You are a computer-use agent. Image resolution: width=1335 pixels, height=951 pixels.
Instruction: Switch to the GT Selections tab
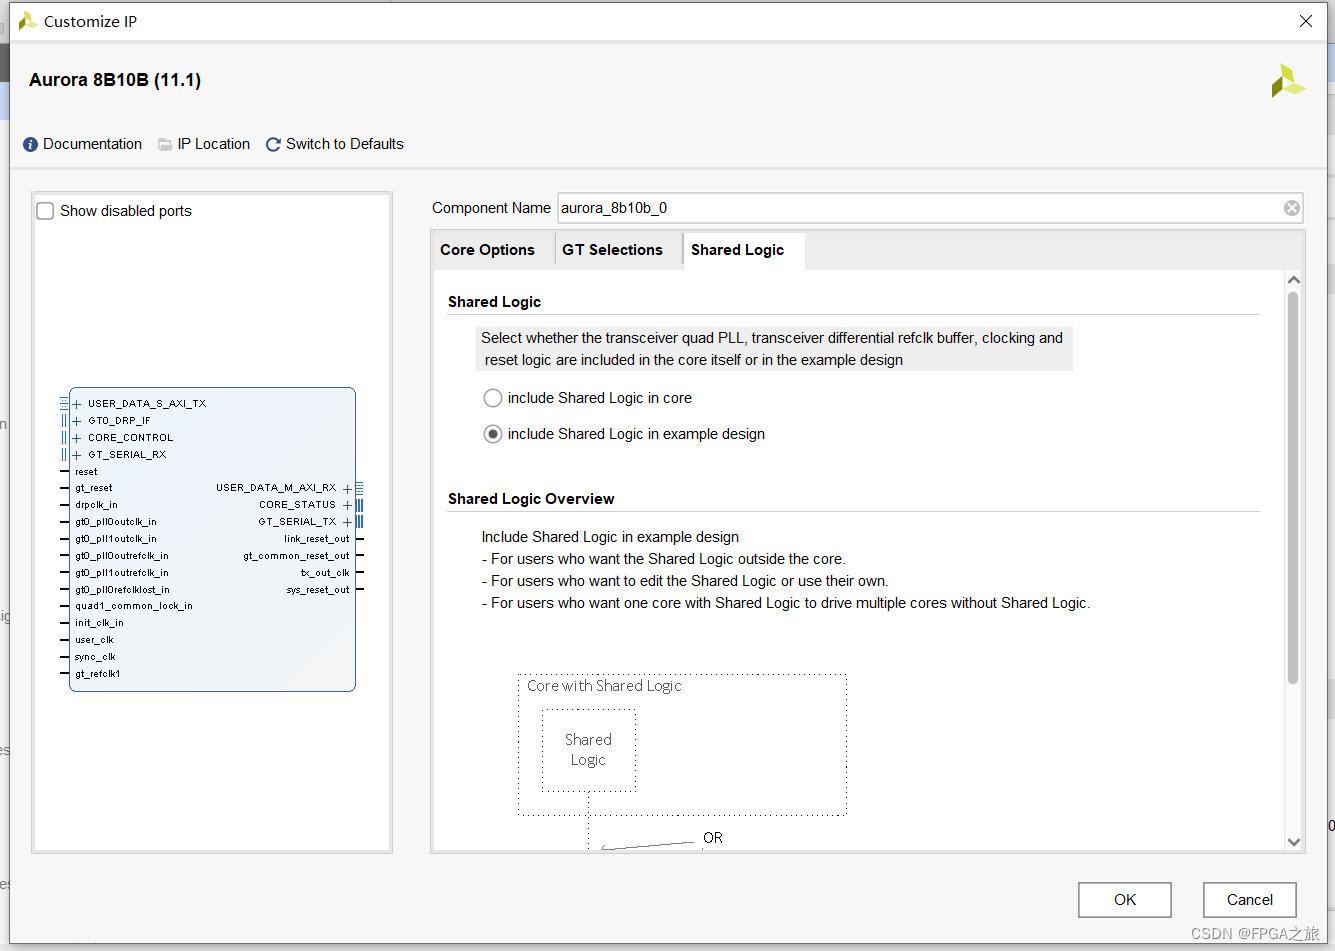[612, 250]
